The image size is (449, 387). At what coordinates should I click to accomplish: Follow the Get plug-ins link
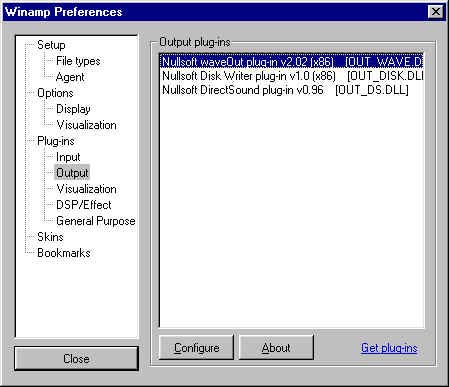(x=389, y=348)
